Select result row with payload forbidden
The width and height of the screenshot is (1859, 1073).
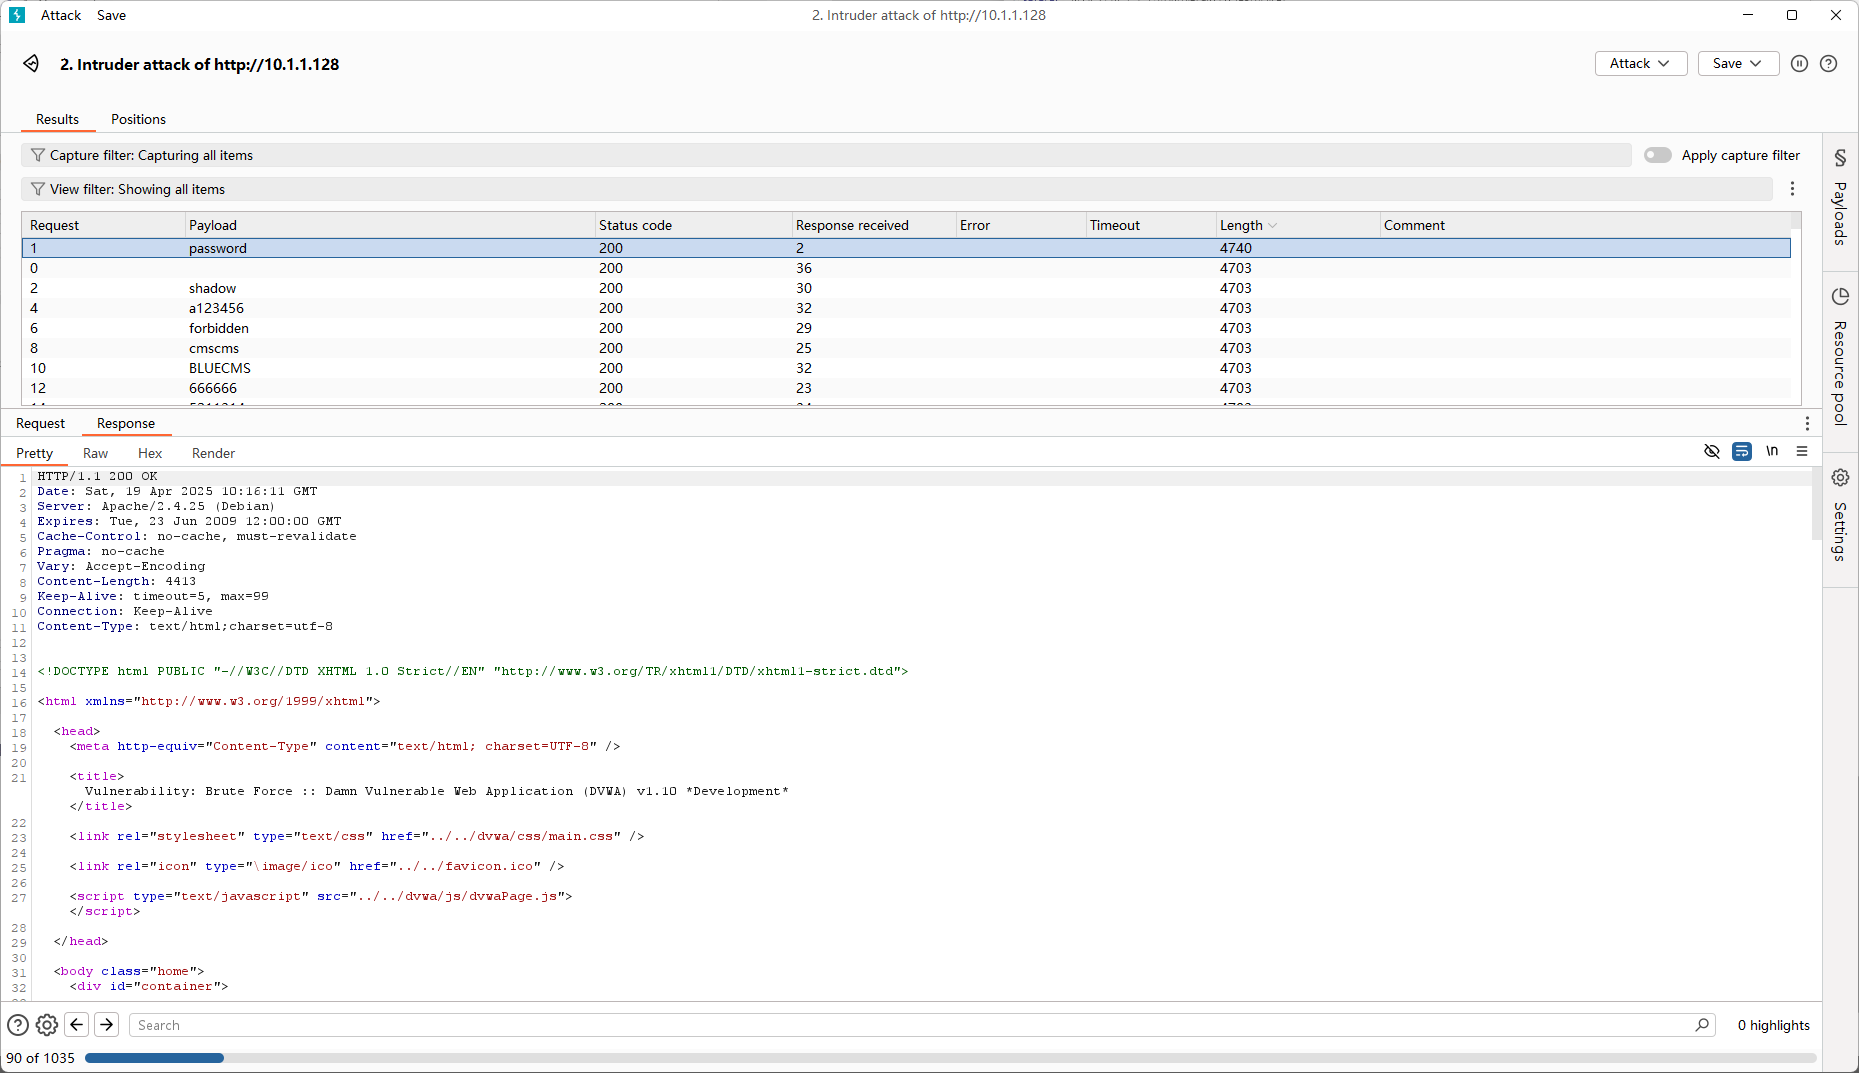906,328
